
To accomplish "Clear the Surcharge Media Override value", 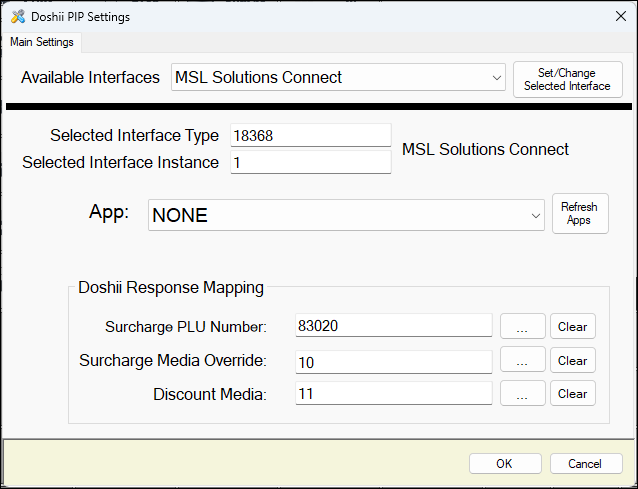I will coord(572,360).
